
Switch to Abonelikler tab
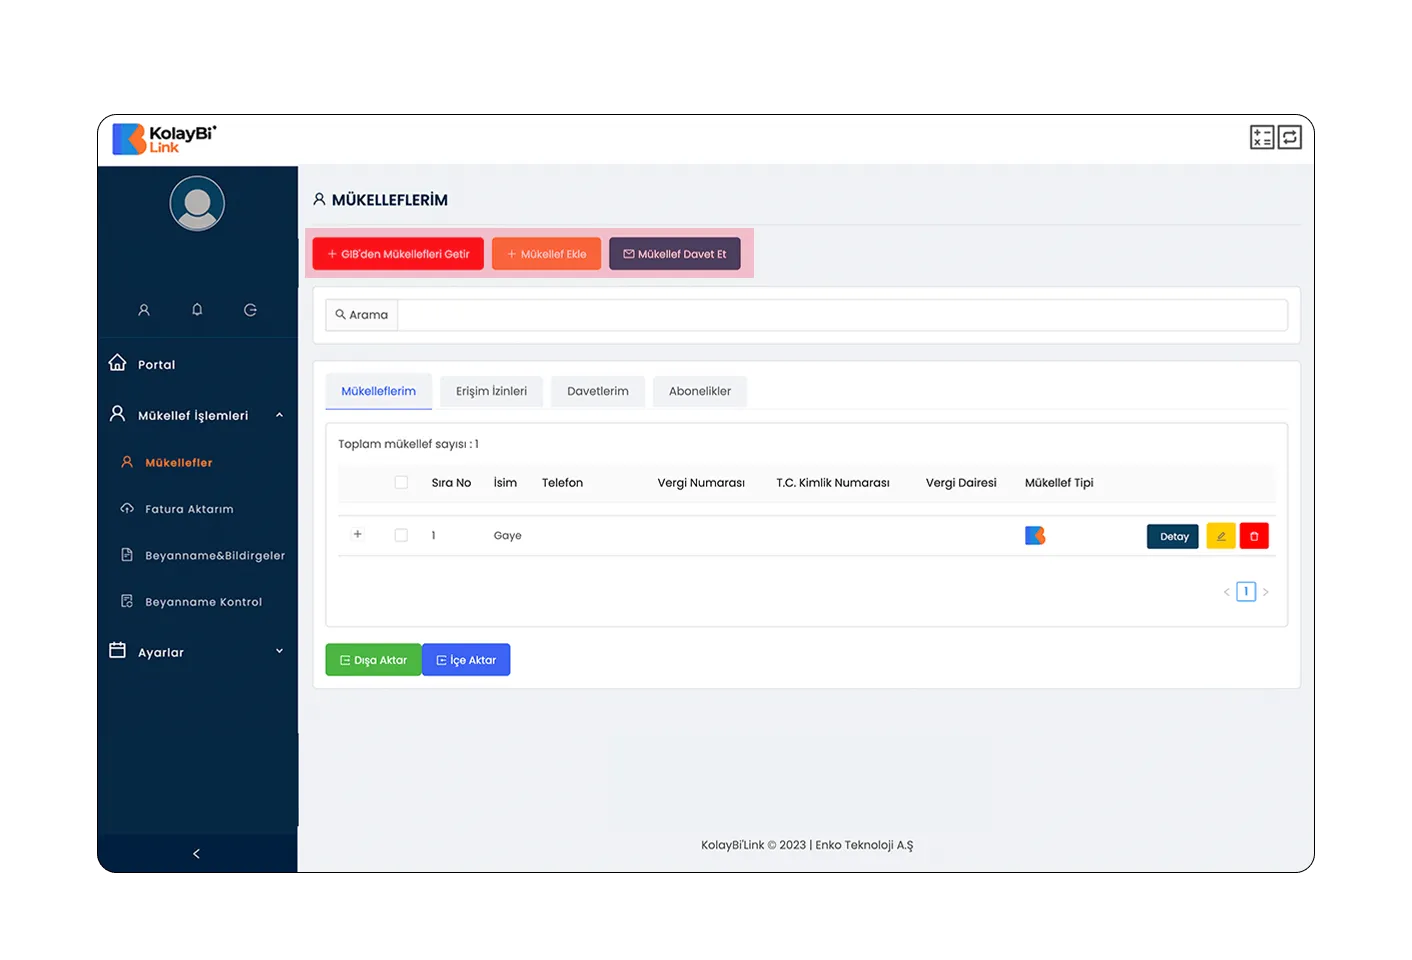[x=700, y=391]
